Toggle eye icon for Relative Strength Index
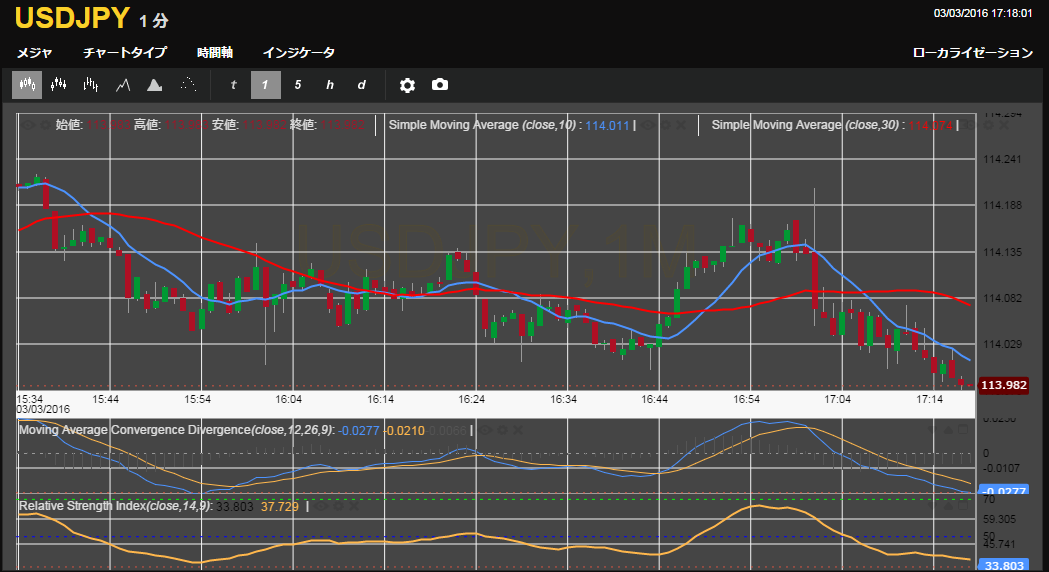1049x572 pixels. tap(321, 506)
